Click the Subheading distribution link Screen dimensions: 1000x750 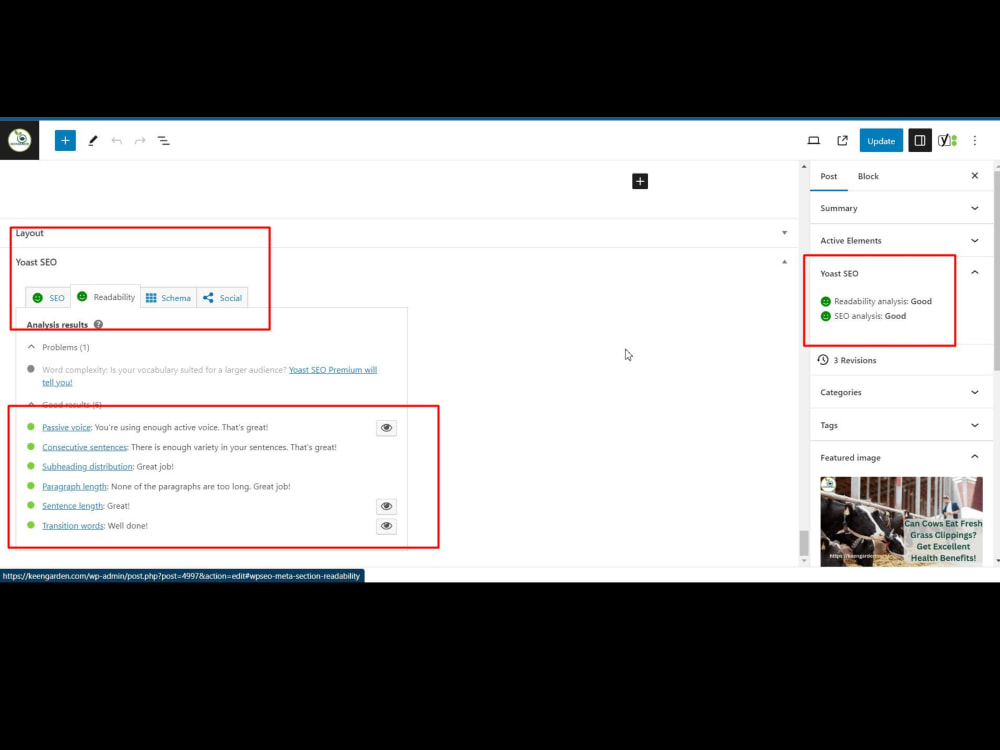point(87,467)
